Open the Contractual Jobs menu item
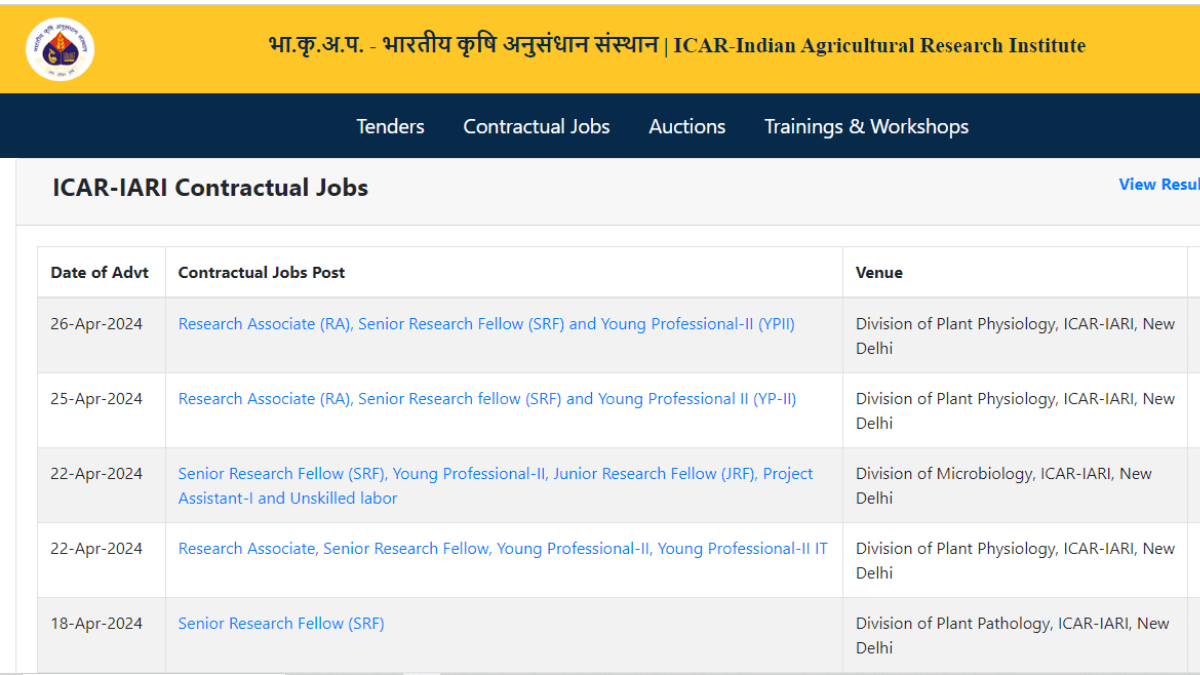 click(x=536, y=127)
